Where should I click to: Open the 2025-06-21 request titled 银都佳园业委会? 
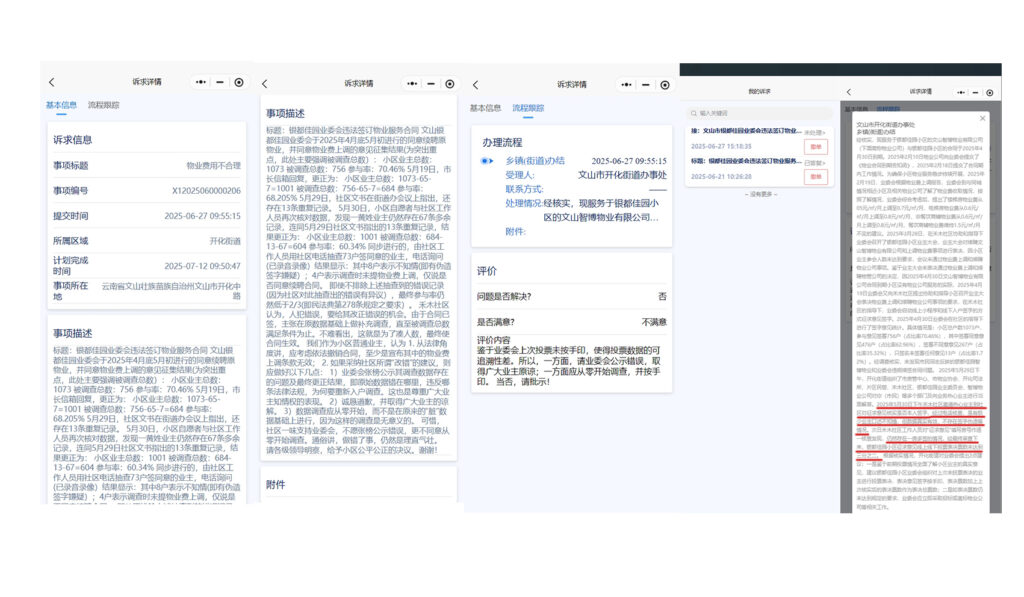pyautogui.click(x=745, y=161)
